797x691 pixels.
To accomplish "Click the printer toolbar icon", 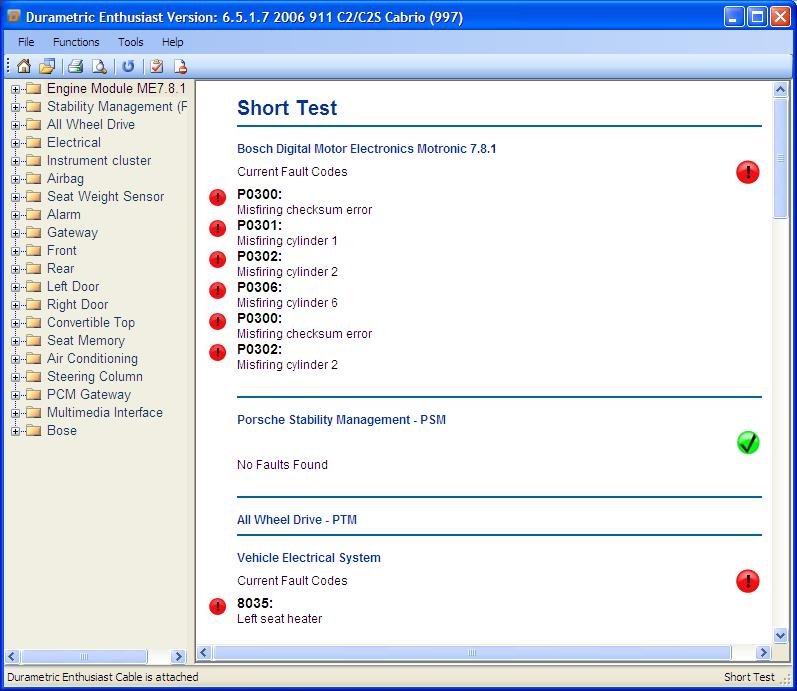I will [75, 66].
